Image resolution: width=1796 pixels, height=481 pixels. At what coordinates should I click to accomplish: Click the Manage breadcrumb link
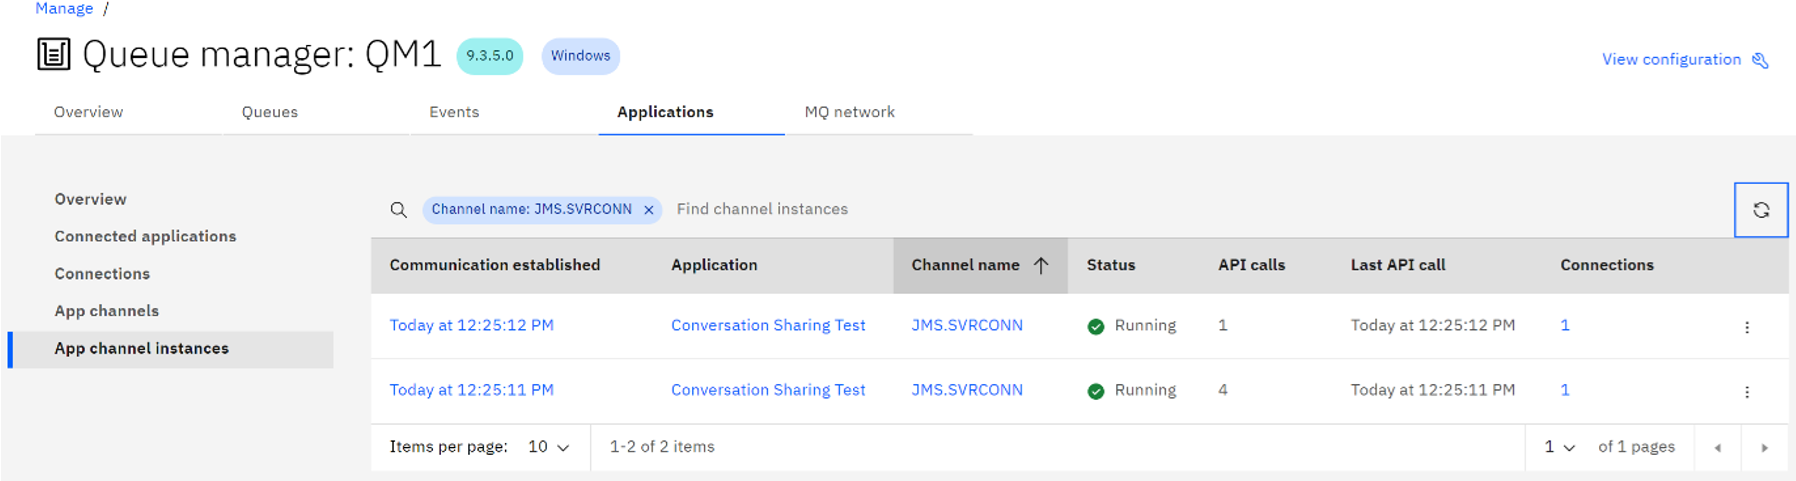(64, 9)
